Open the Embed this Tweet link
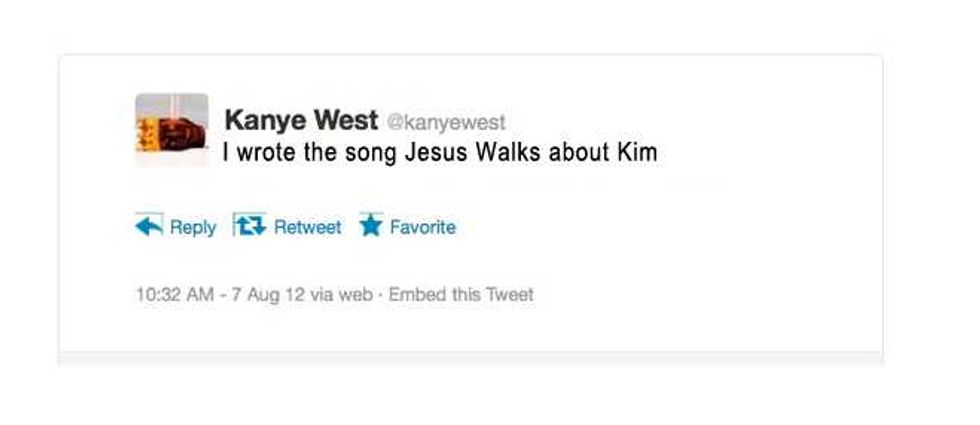The image size is (980, 425). pos(461,295)
